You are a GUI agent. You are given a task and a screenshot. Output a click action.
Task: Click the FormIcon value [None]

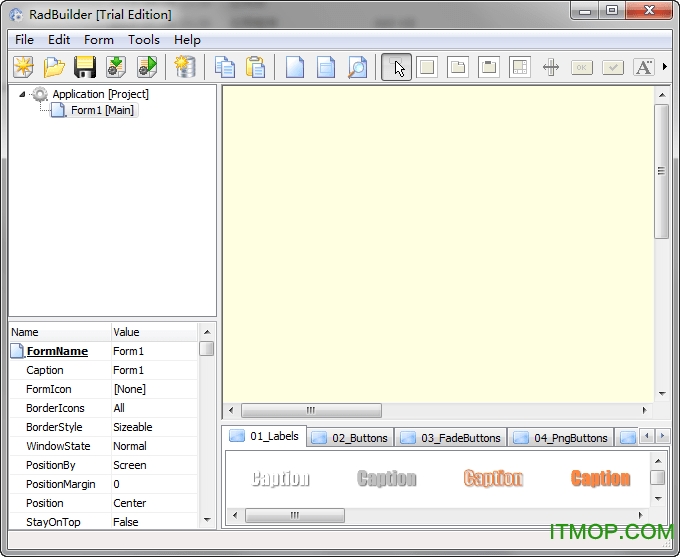154,389
